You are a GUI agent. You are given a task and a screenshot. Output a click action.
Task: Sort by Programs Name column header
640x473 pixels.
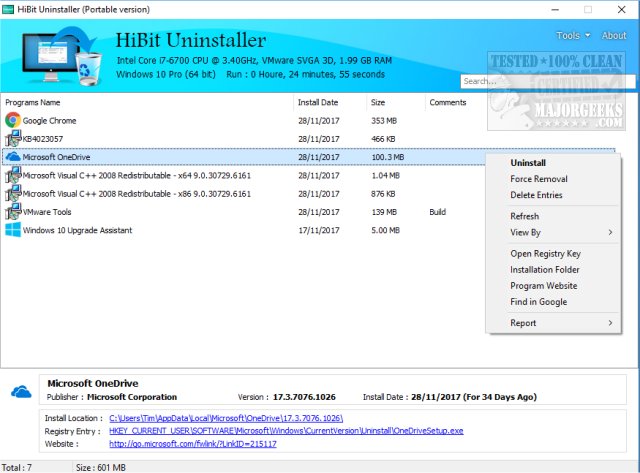(x=33, y=102)
